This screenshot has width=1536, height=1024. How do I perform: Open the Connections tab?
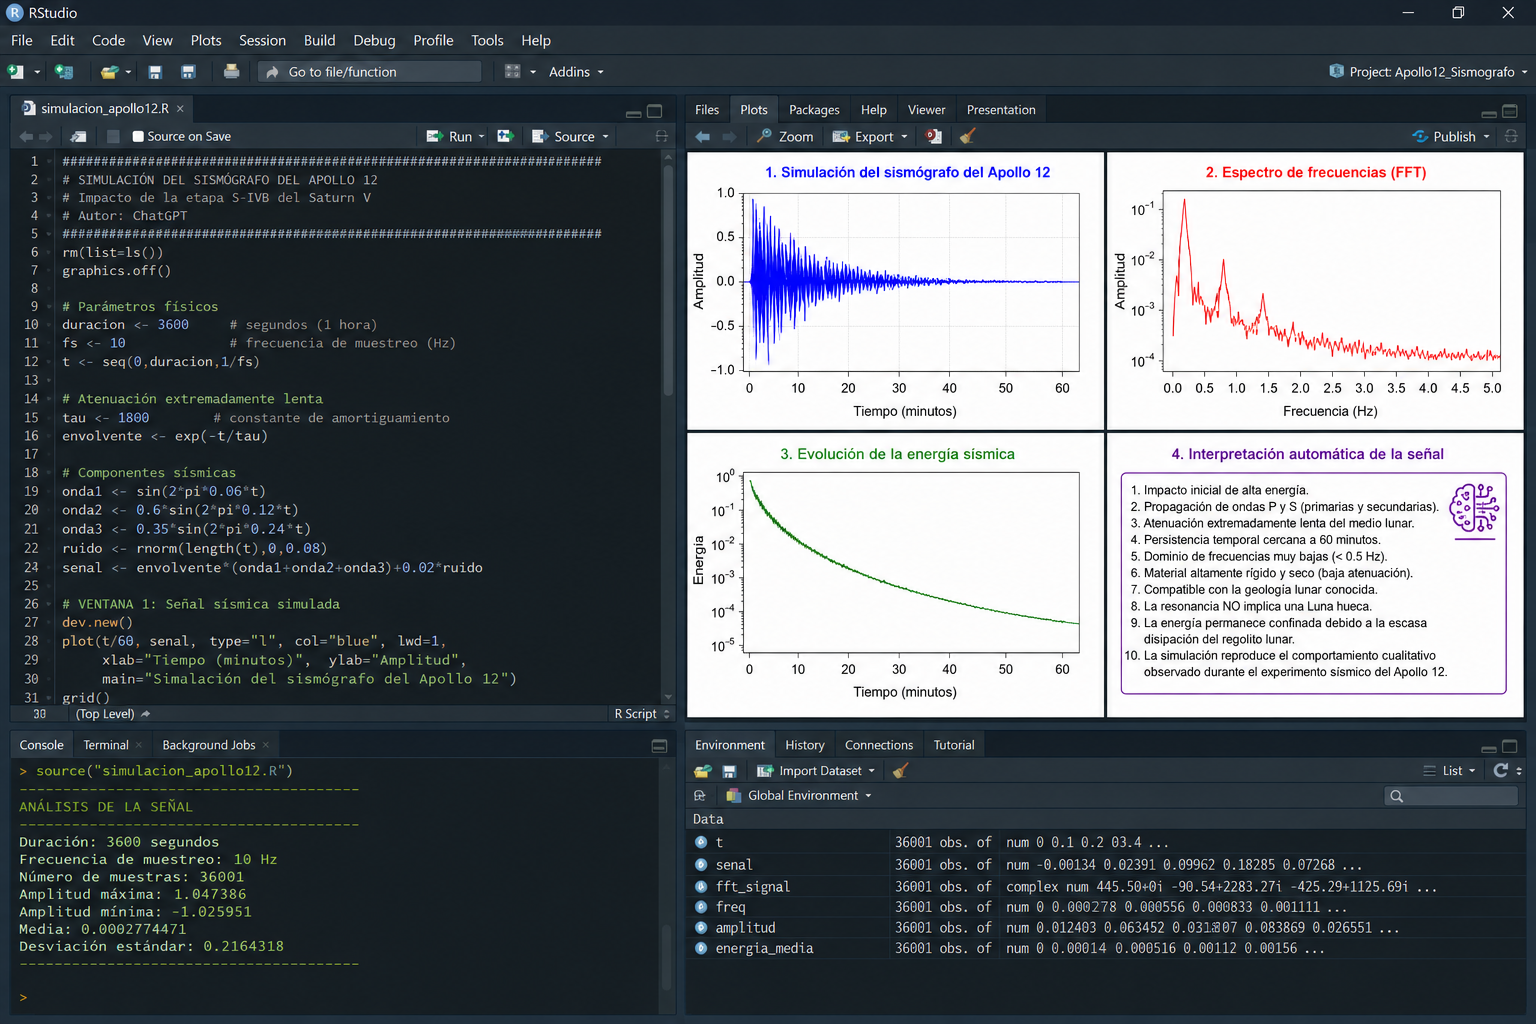tap(879, 745)
